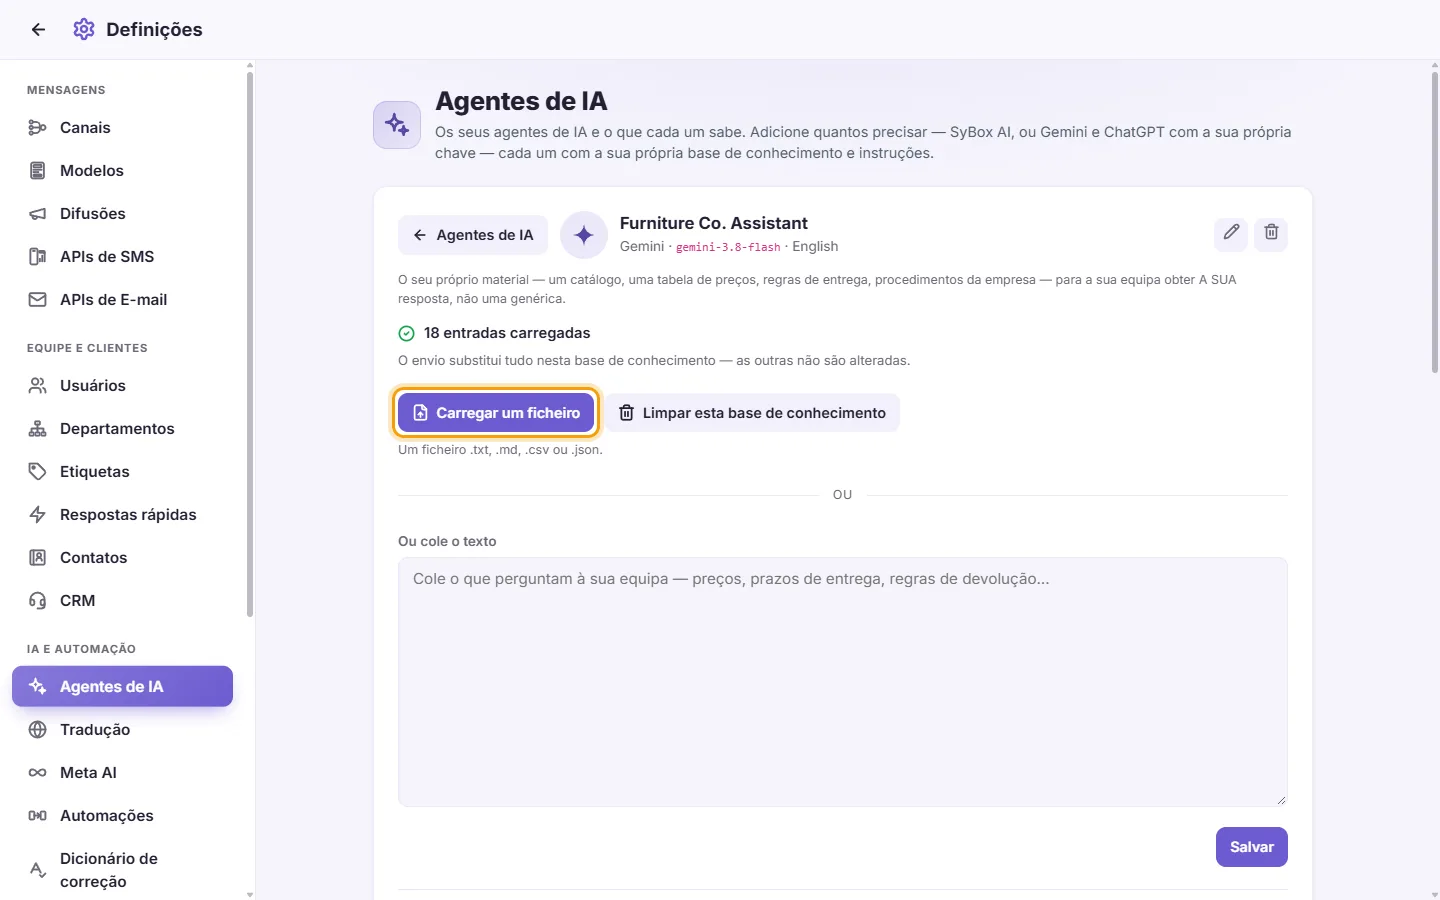Click Limpar esta base de conhecimento
1440x900 pixels.
pyautogui.click(x=752, y=413)
